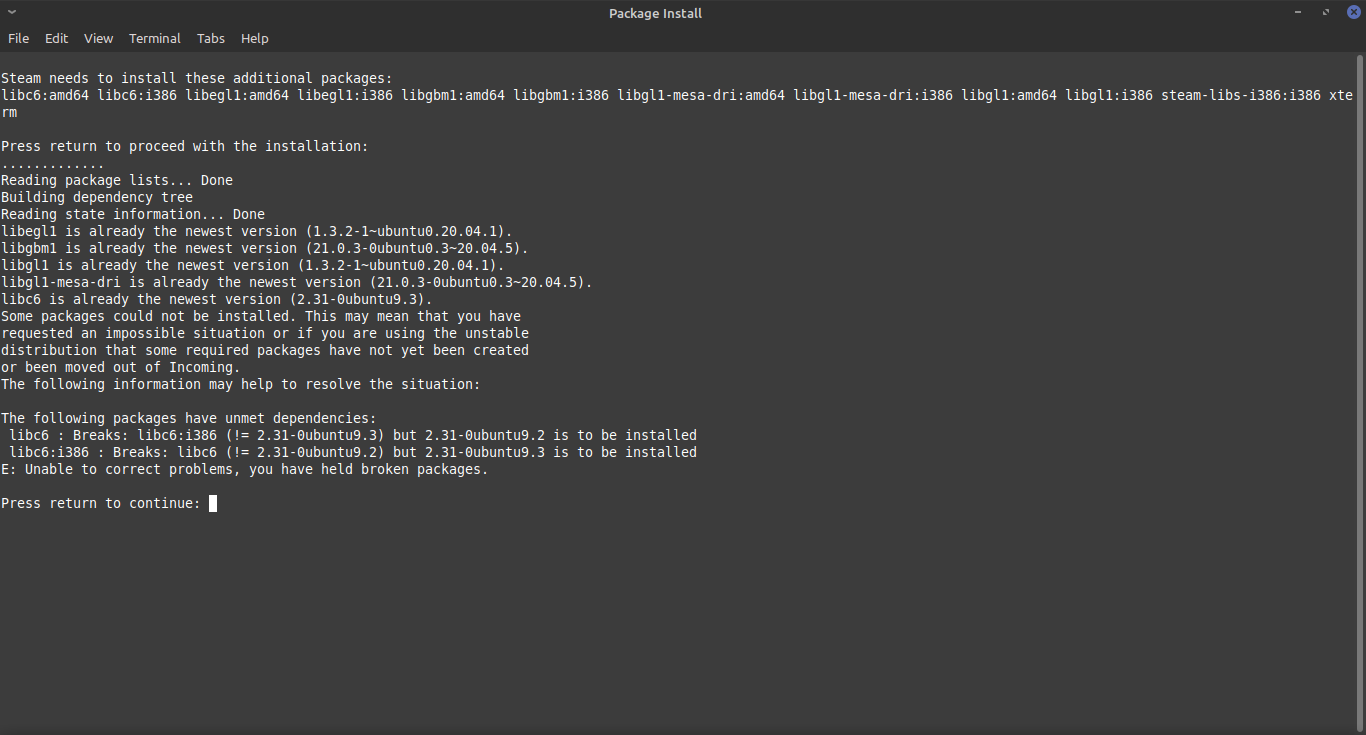Click the 'libgl1 is already the newest version' line
Image resolution: width=1366 pixels, height=735 pixels.
click(253, 265)
